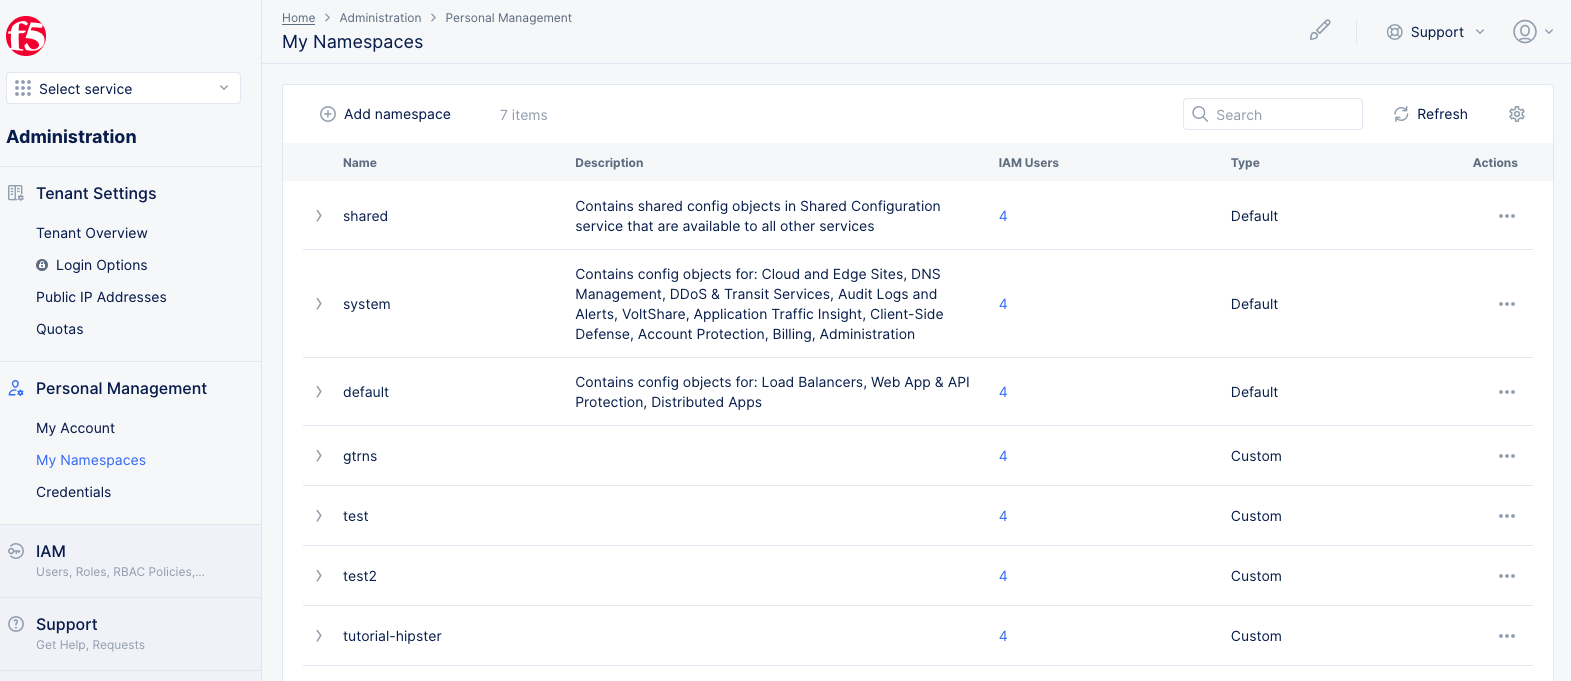This screenshot has height=681, width=1571.
Task: Open Tenant Overview in sidebar
Action: (92, 233)
